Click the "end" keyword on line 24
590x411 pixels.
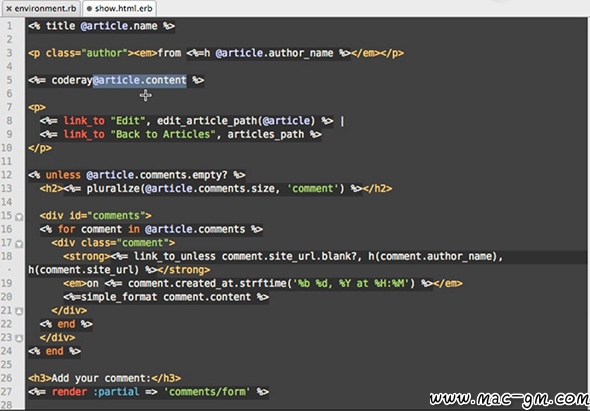[55, 351]
